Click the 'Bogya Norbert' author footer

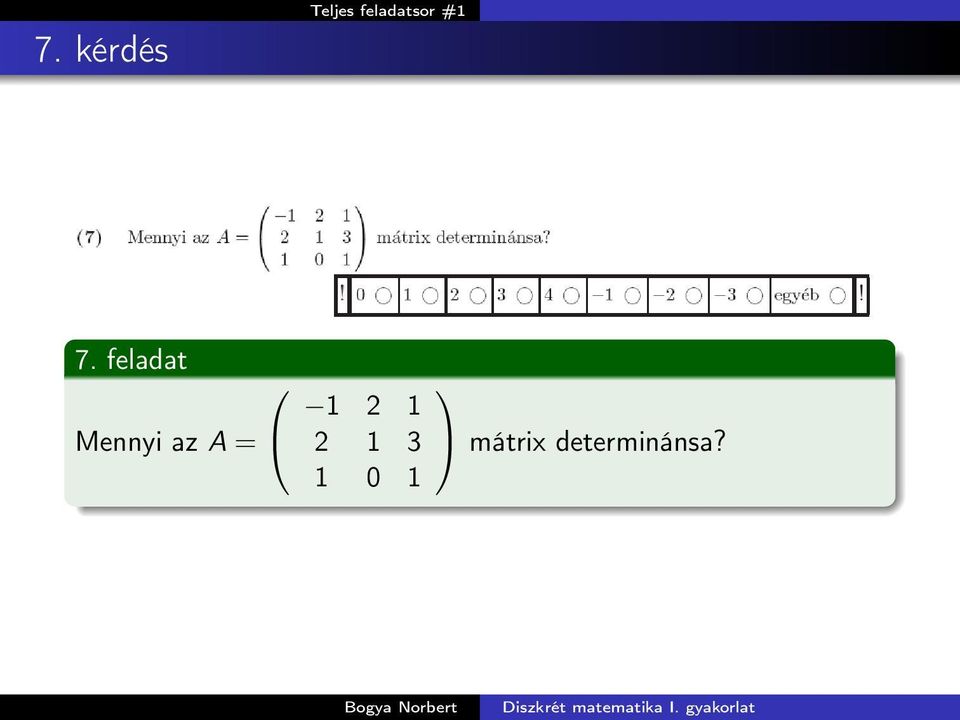tap(401, 707)
